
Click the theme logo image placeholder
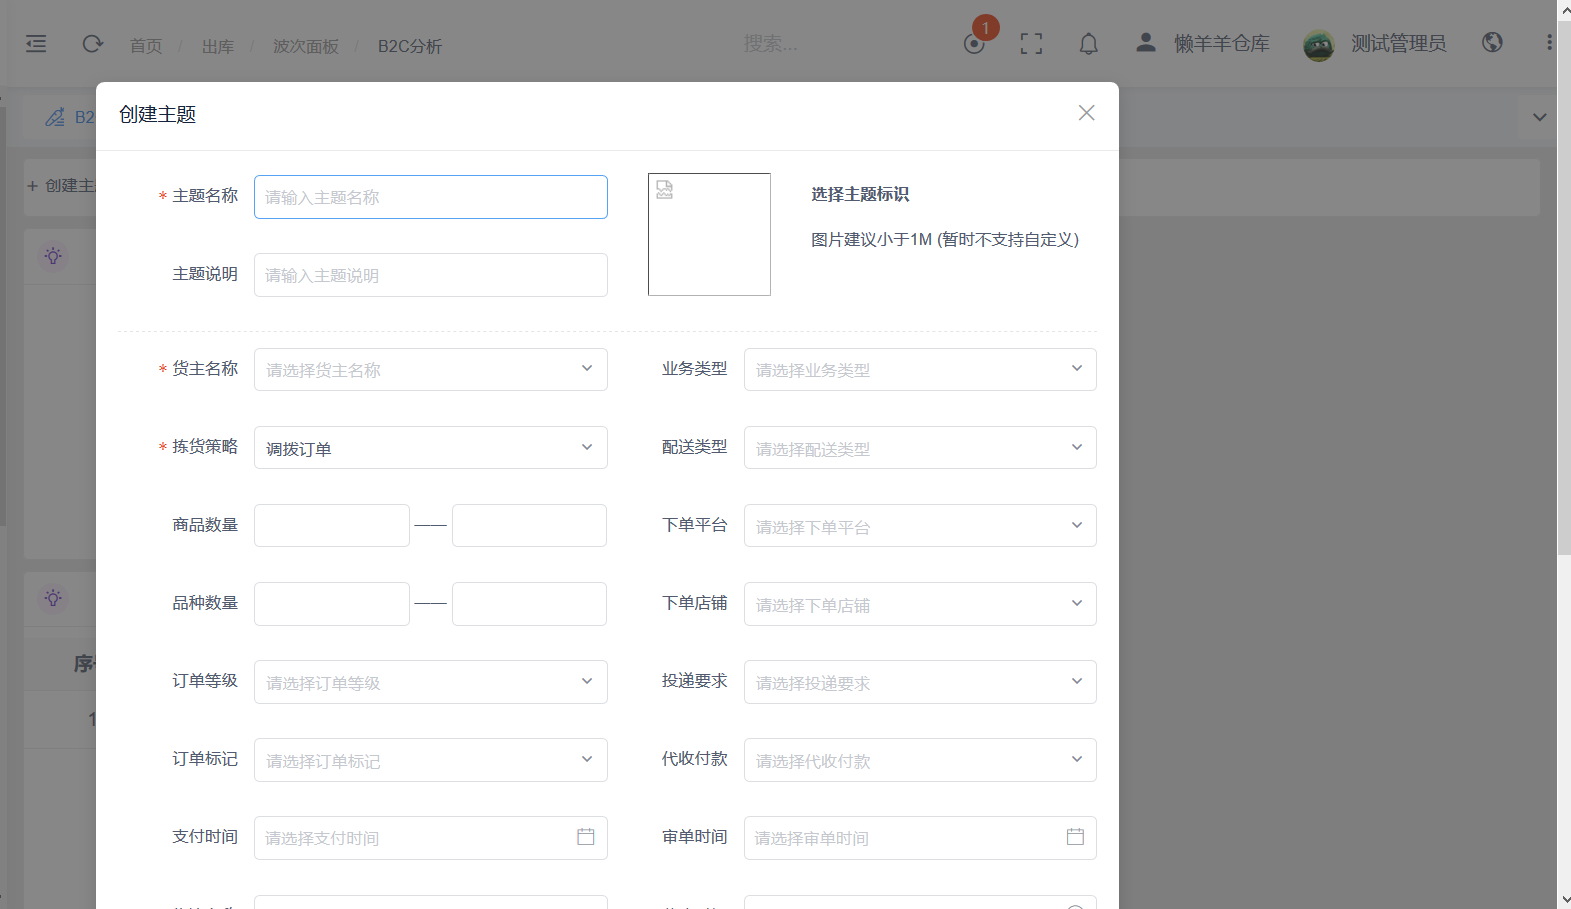click(709, 234)
